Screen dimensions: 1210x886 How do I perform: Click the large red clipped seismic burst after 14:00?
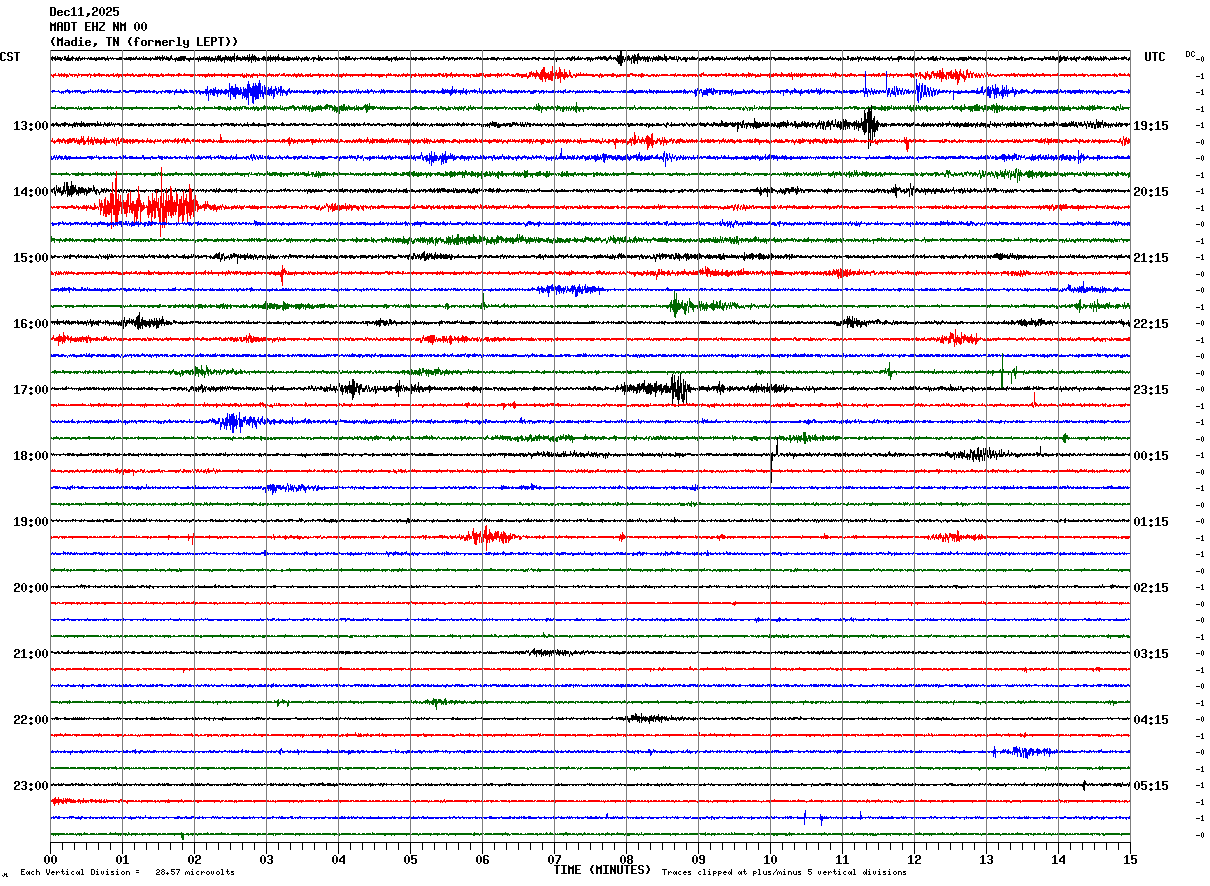point(148,207)
